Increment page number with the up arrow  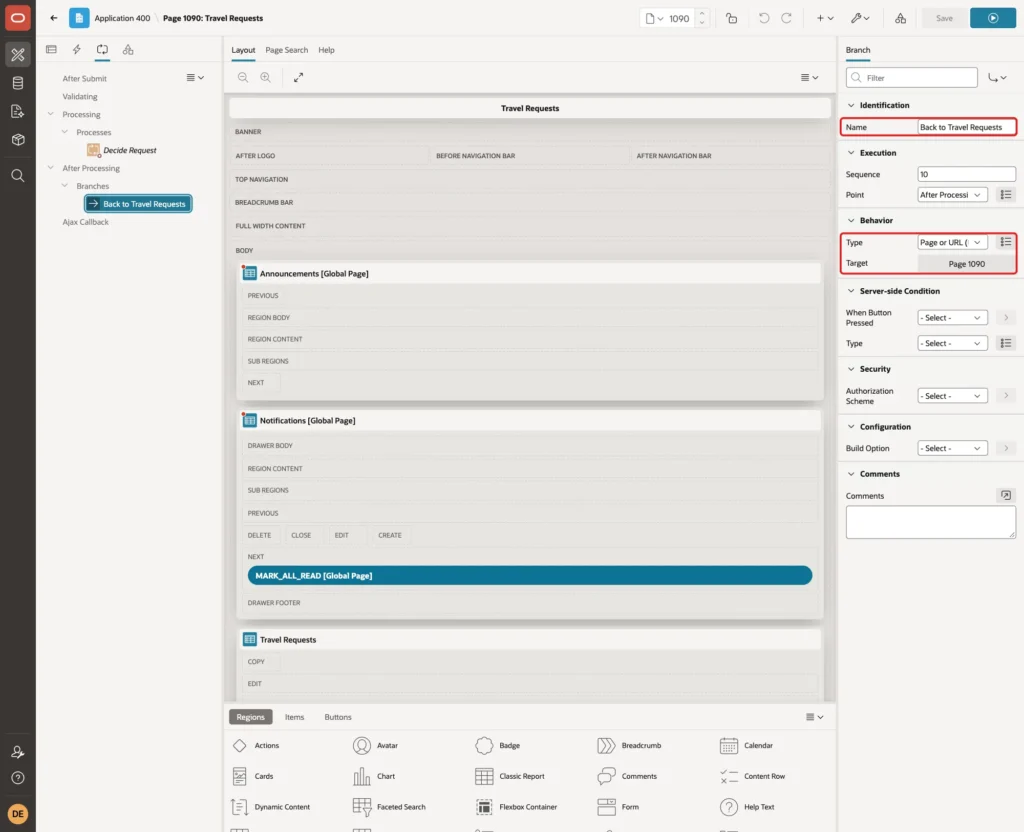(701, 14)
